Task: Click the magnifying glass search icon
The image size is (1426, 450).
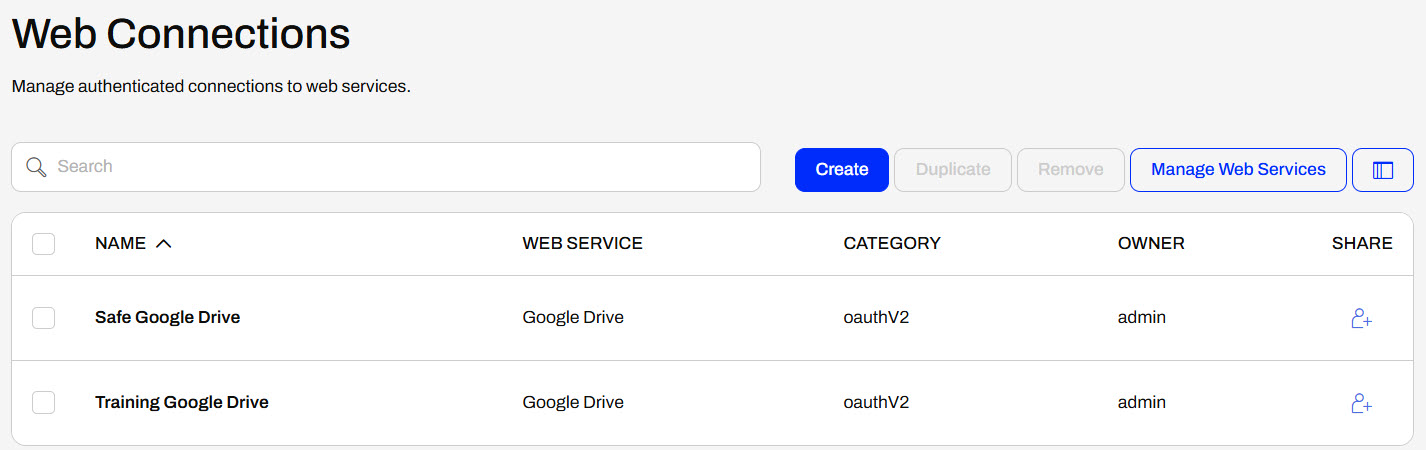Action: pyautogui.click(x=36, y=167)
